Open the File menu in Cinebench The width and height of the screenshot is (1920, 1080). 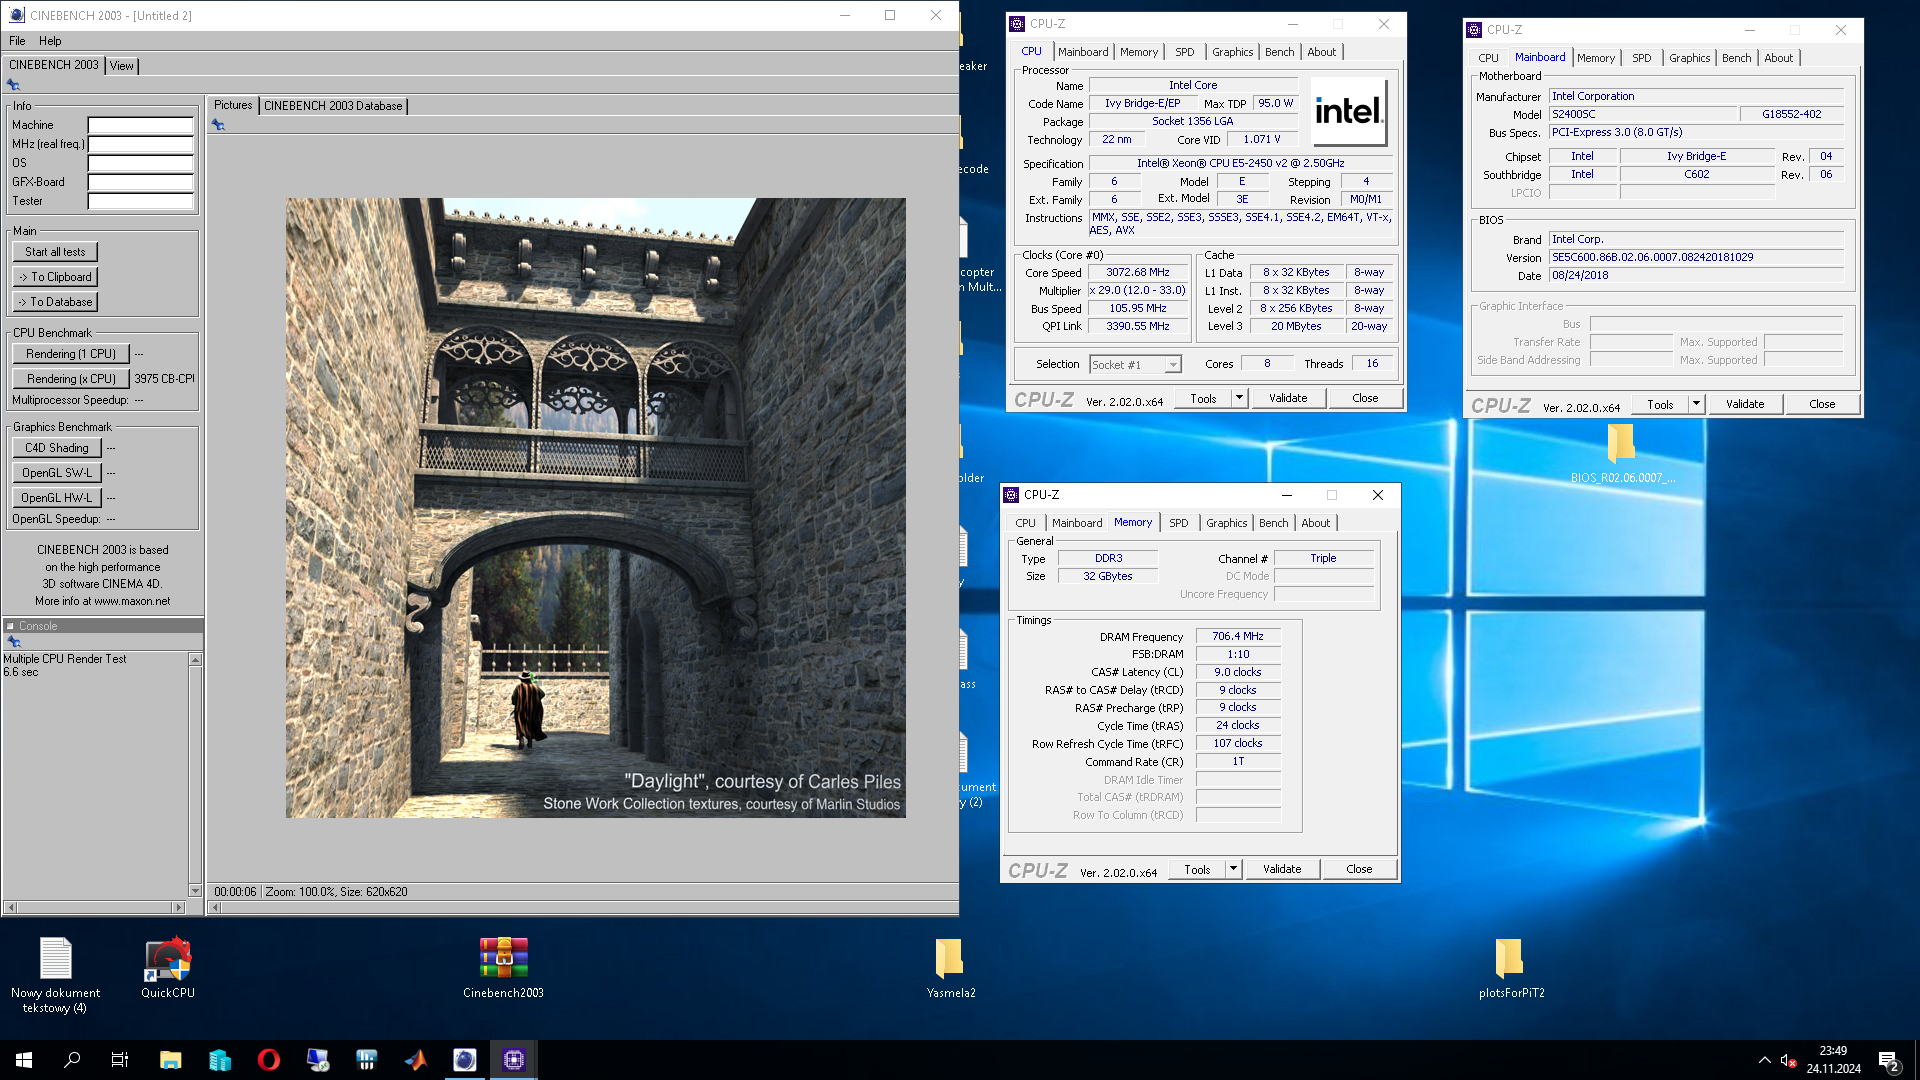pyautogui.click(x=17, y=41)
